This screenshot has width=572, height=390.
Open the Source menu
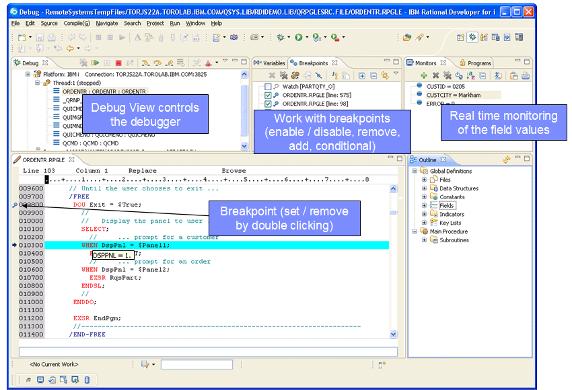(49, 23)
